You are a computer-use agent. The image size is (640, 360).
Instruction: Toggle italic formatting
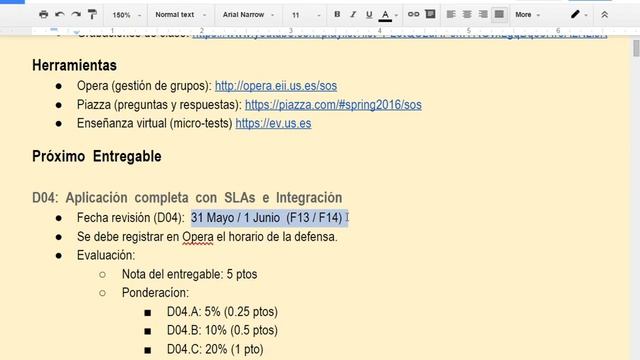point(353,14)
